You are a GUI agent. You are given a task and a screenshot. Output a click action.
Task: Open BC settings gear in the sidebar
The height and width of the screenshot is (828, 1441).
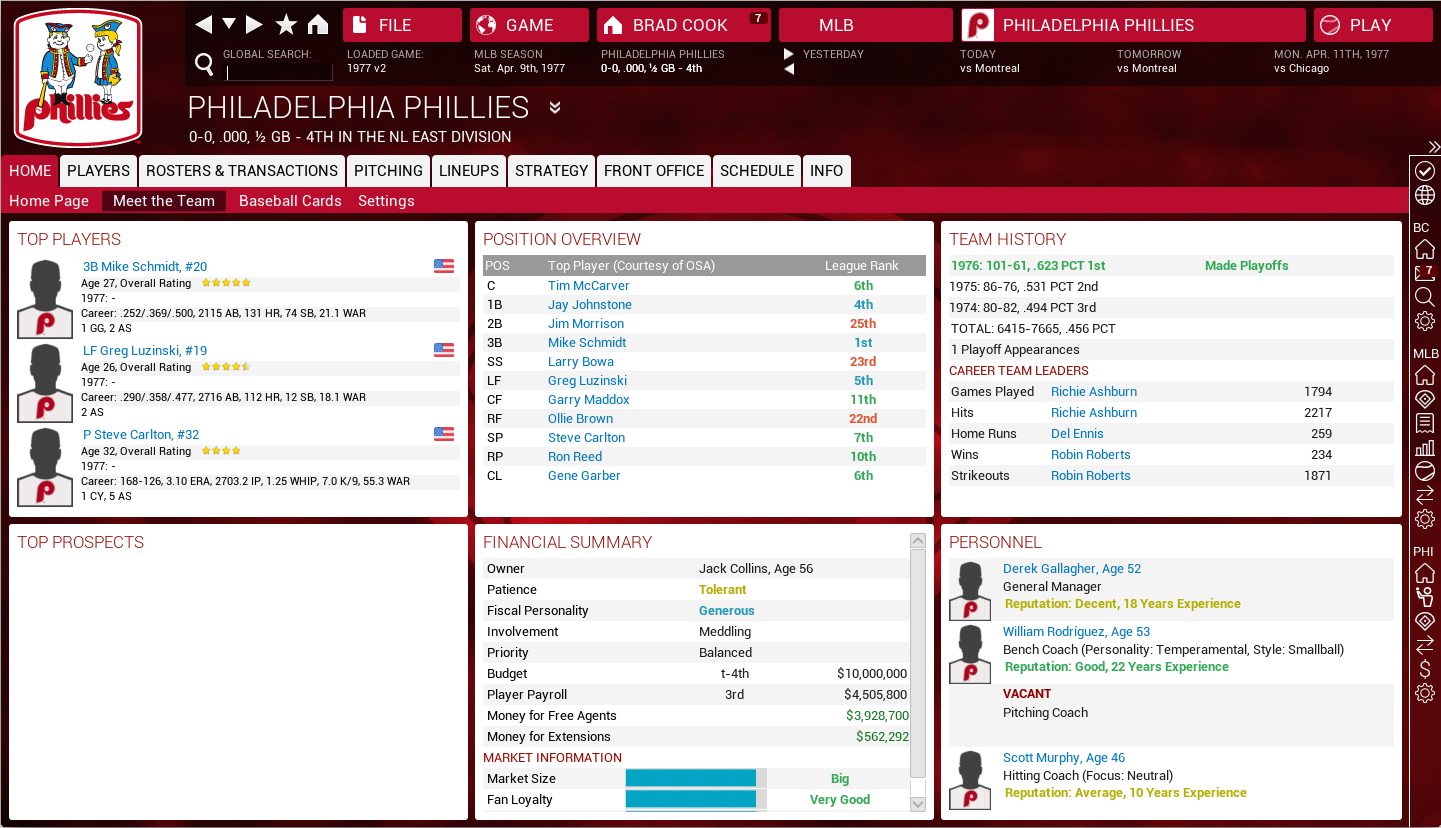coord(1425,321)
